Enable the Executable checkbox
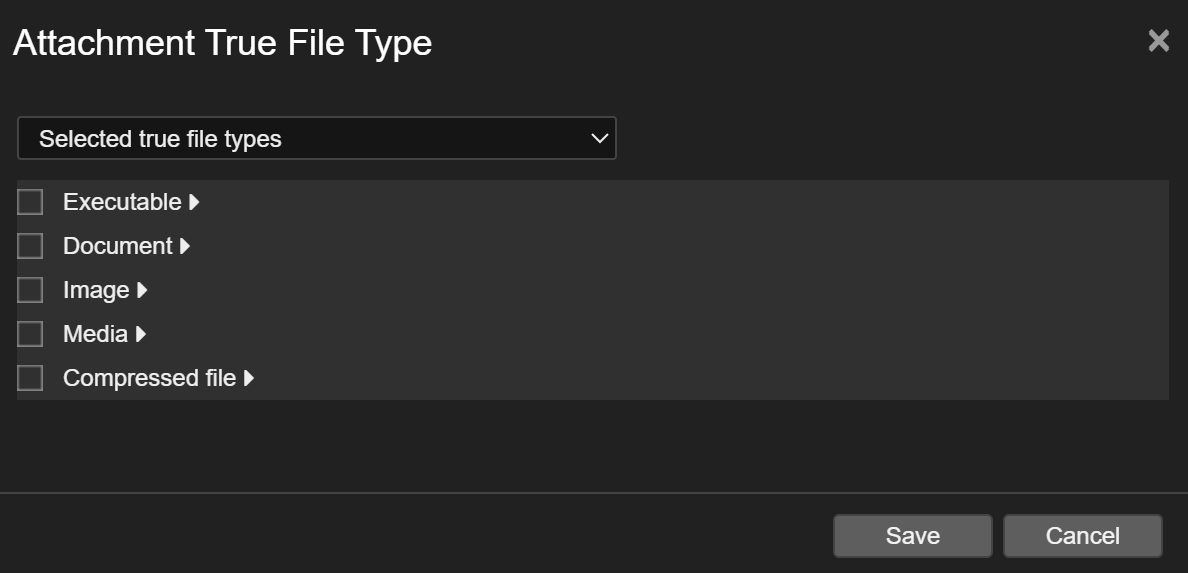This screenshot has width=1188, height=573. click(x=30, y=202)
